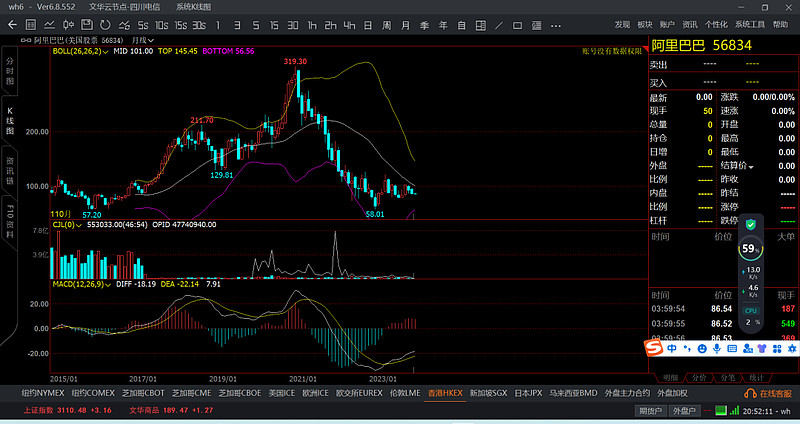Select the 5s period
The width and height of the screenshot is (800, 424).
[x=143, y=25]
